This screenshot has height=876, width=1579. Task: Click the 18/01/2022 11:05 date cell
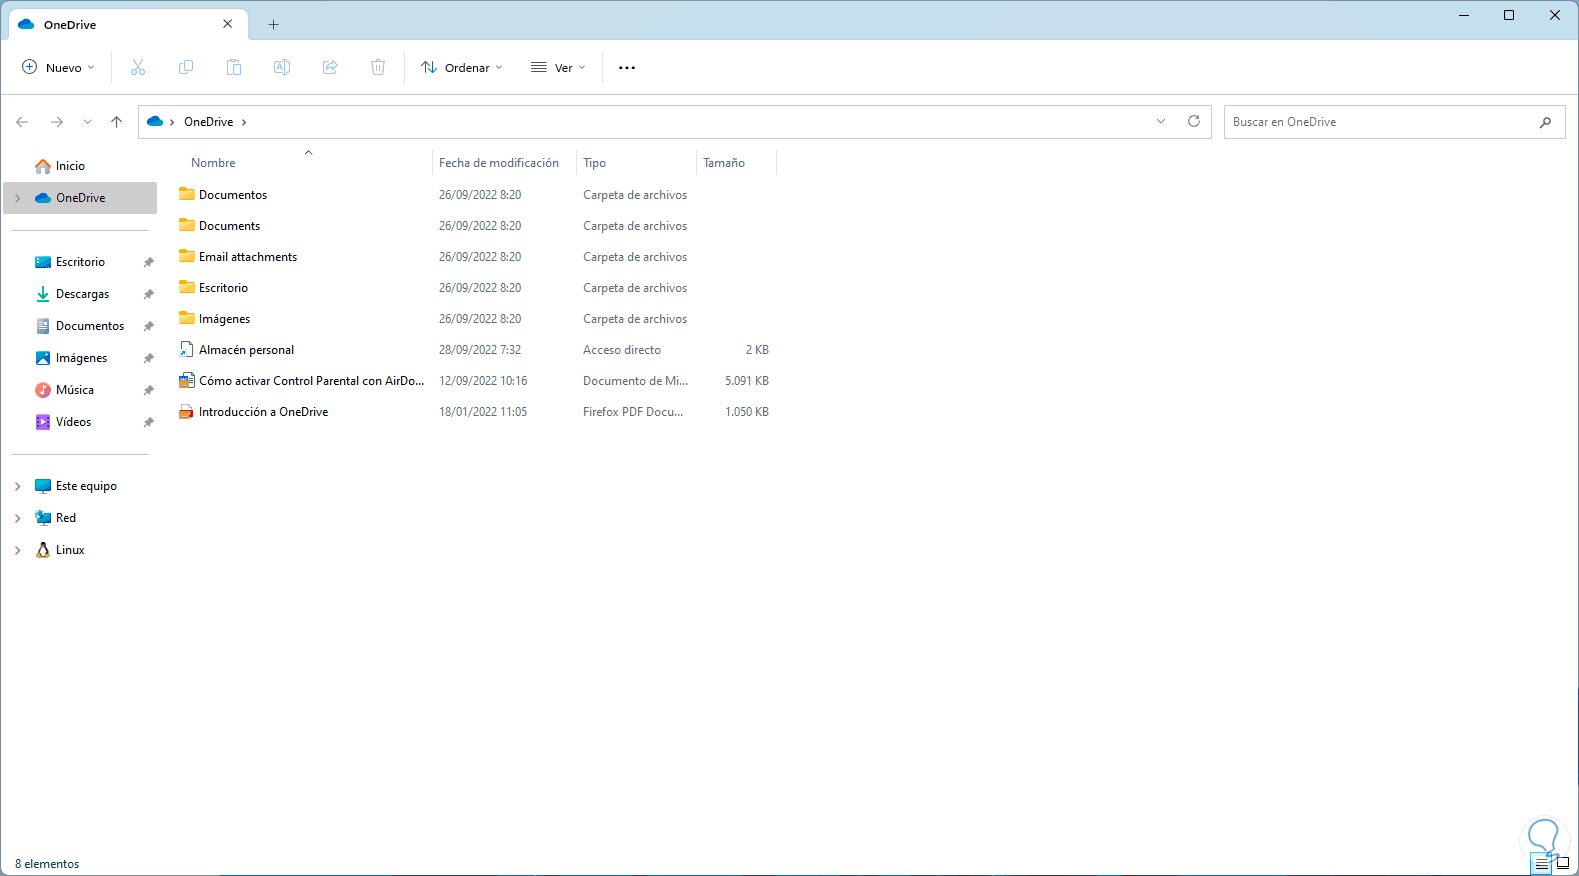pos(483,412)
